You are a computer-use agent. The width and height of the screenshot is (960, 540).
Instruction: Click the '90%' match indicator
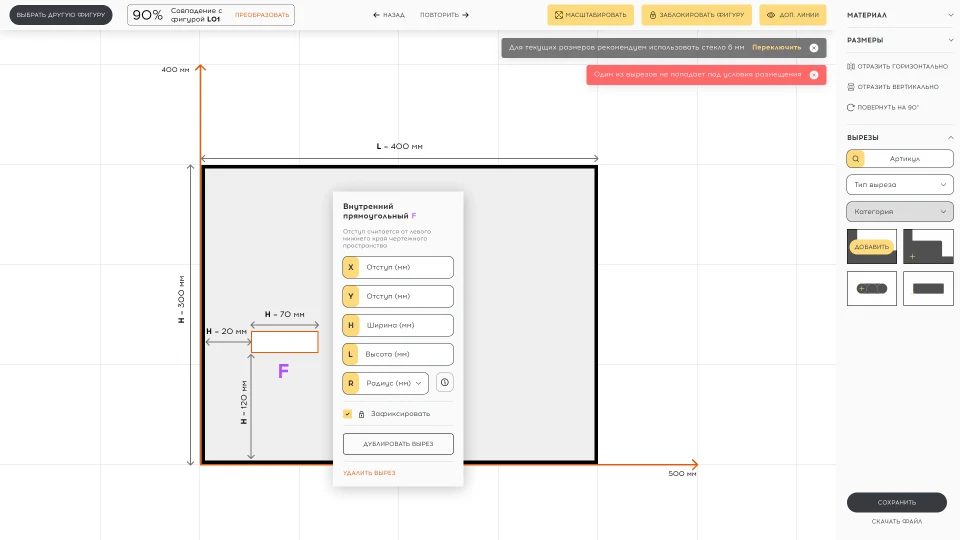(148, 15)
